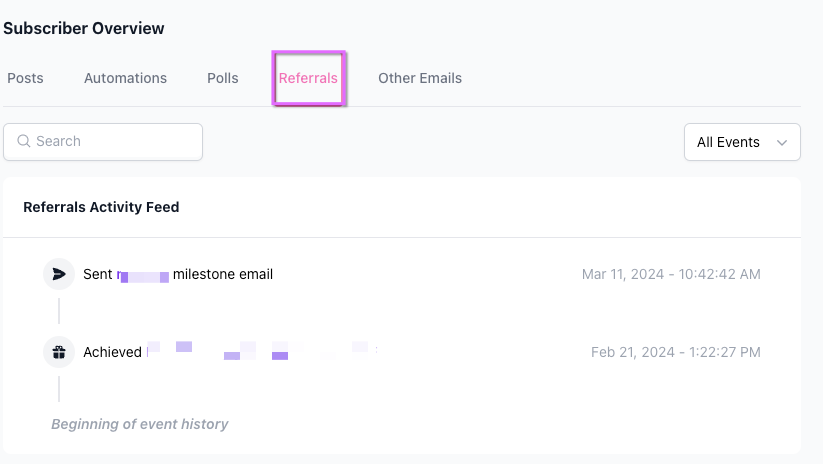Click timeline connector between Sent and Achieved
Image resolution: width=823 pixels, height=464 pixels.
pyautogui.click(x=59, y=311)
